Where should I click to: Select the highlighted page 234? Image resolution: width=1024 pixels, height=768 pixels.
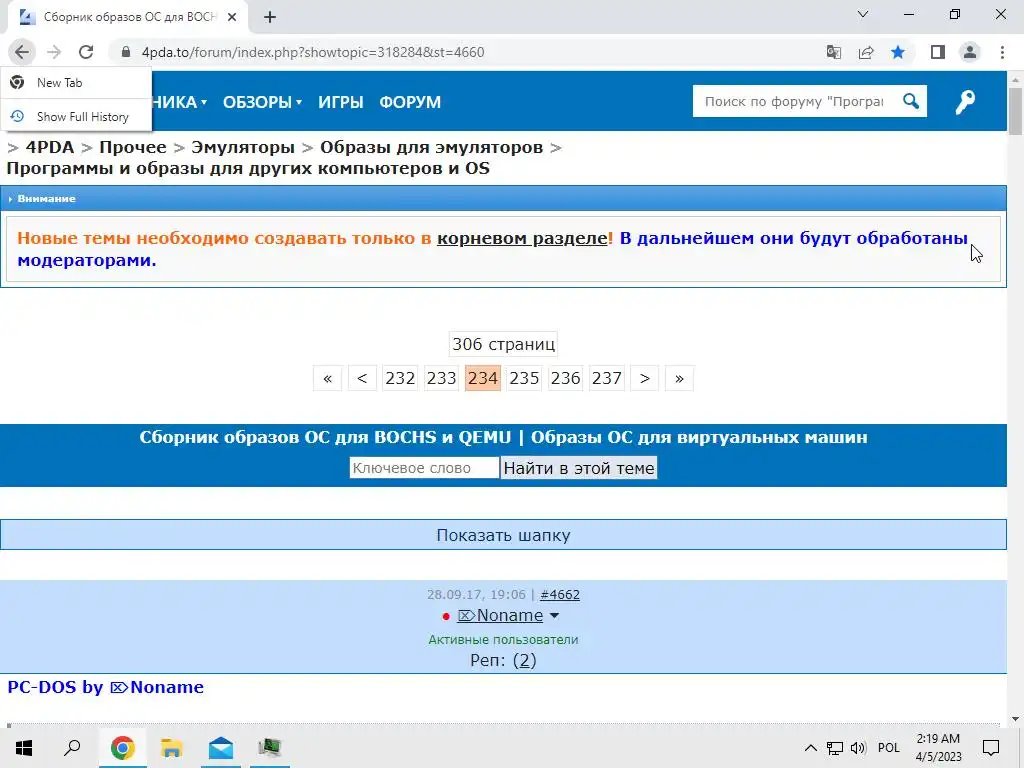coord(483,378)
